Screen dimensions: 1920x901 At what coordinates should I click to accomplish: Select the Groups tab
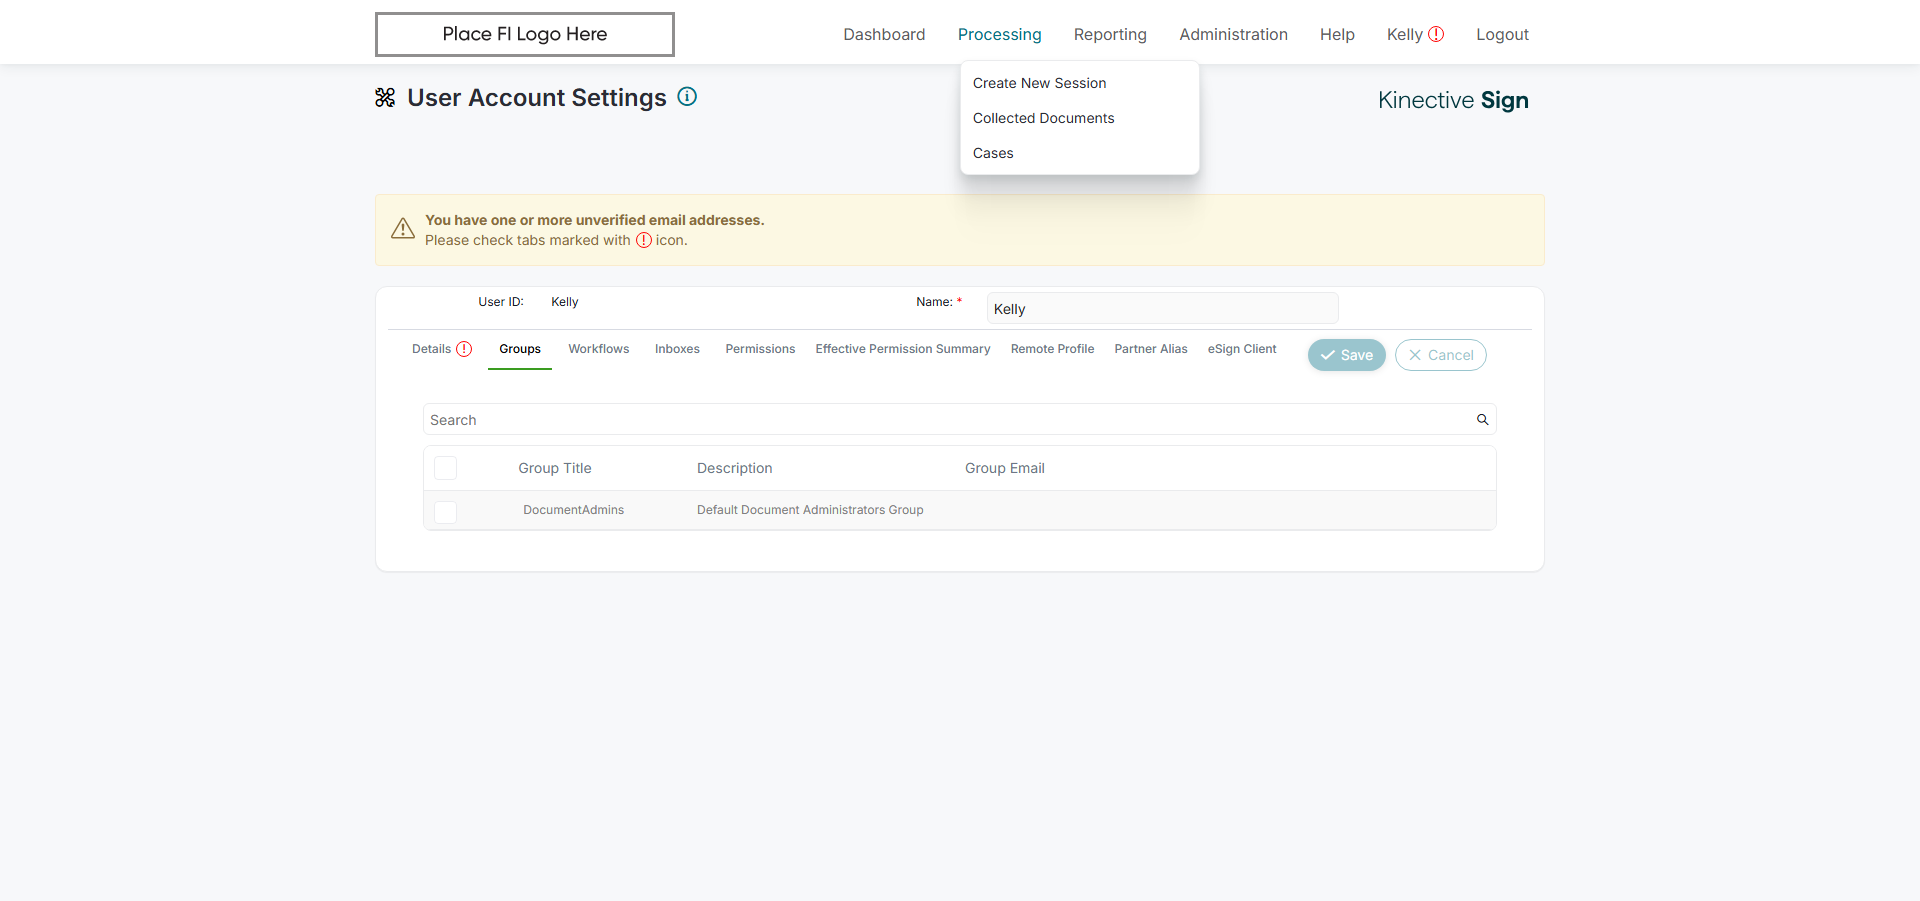point(520,349)
